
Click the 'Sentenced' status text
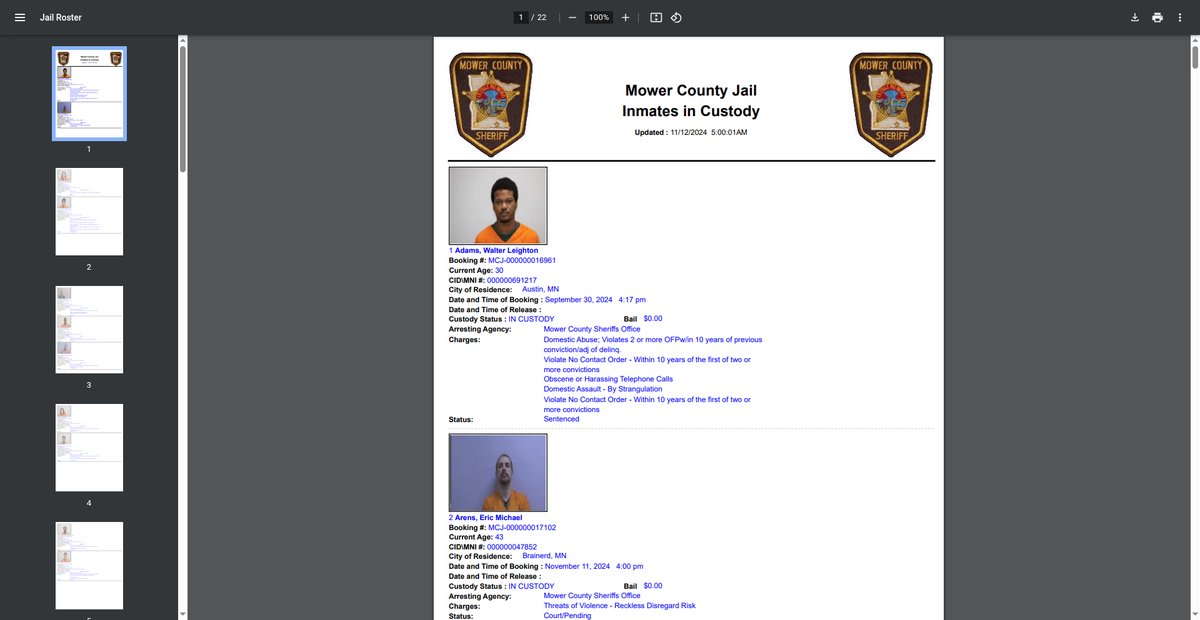tap(562, 419)
